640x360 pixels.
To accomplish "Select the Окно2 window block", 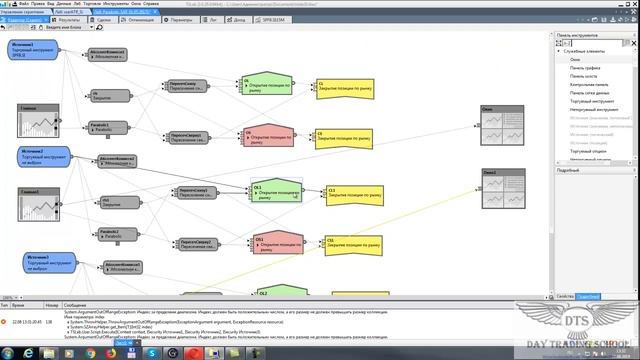I will (504, 189).
